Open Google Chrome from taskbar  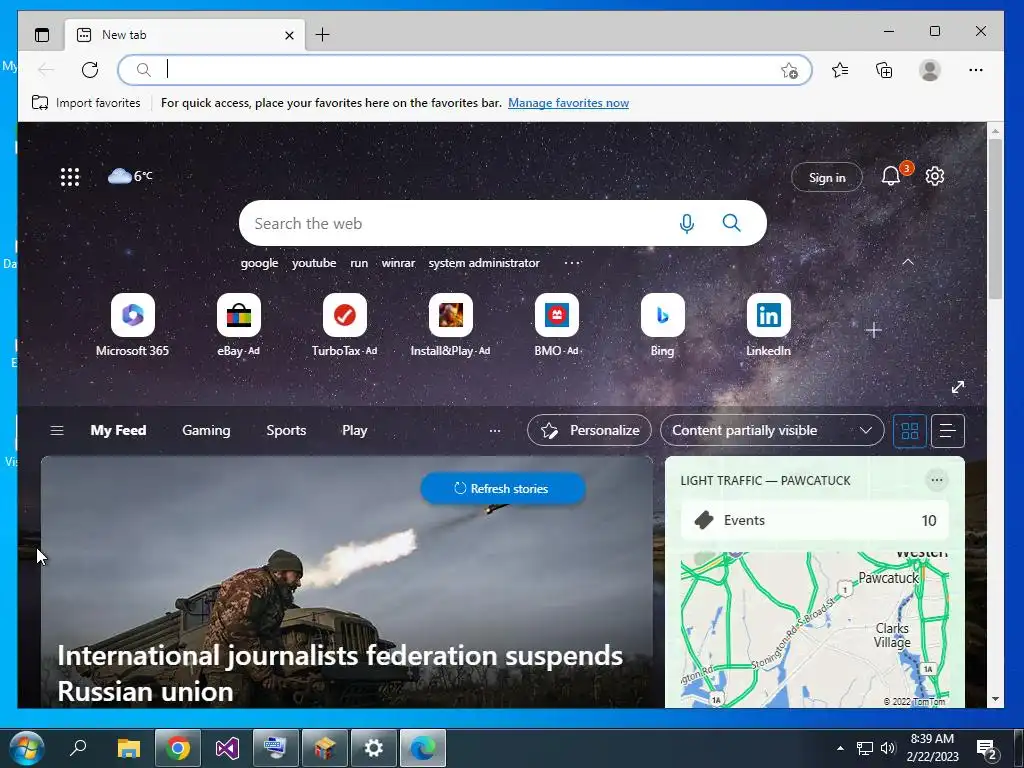(178, 748)
